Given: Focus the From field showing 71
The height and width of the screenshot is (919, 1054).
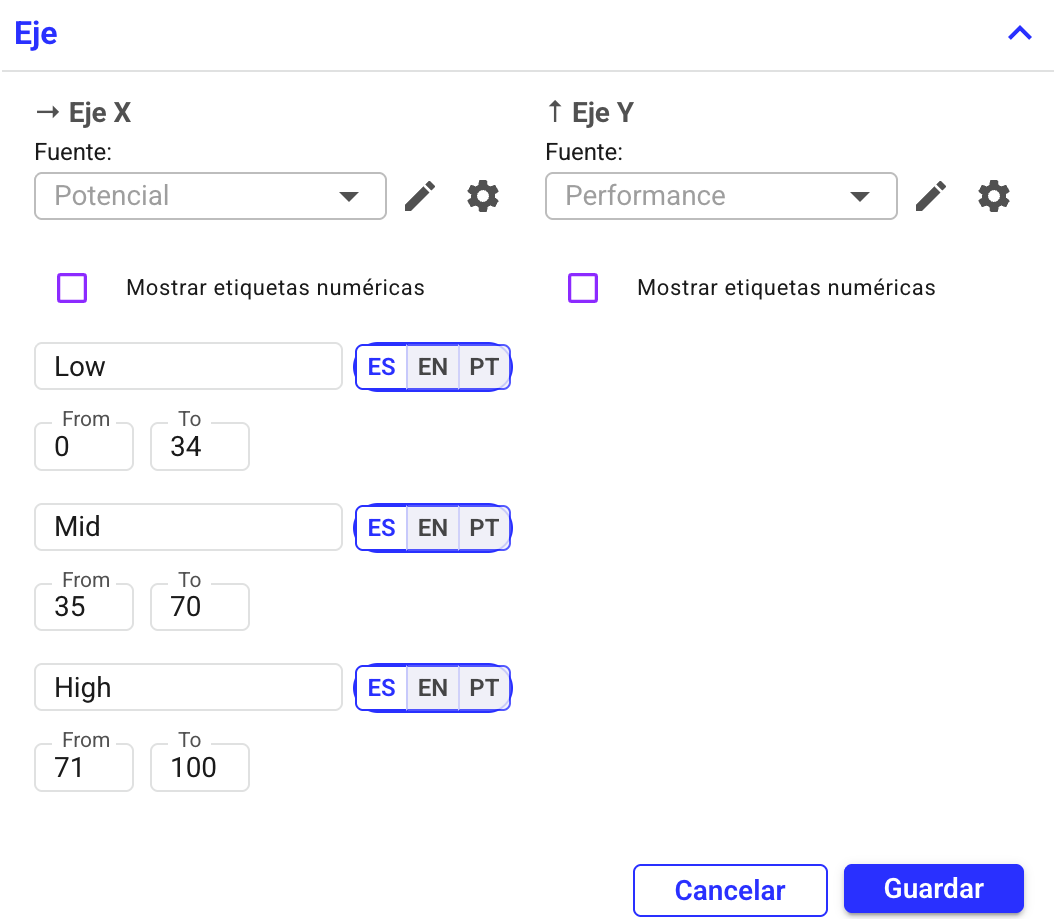Looking at the screenshot, I should pyautogui.click(x=83, y=768).
